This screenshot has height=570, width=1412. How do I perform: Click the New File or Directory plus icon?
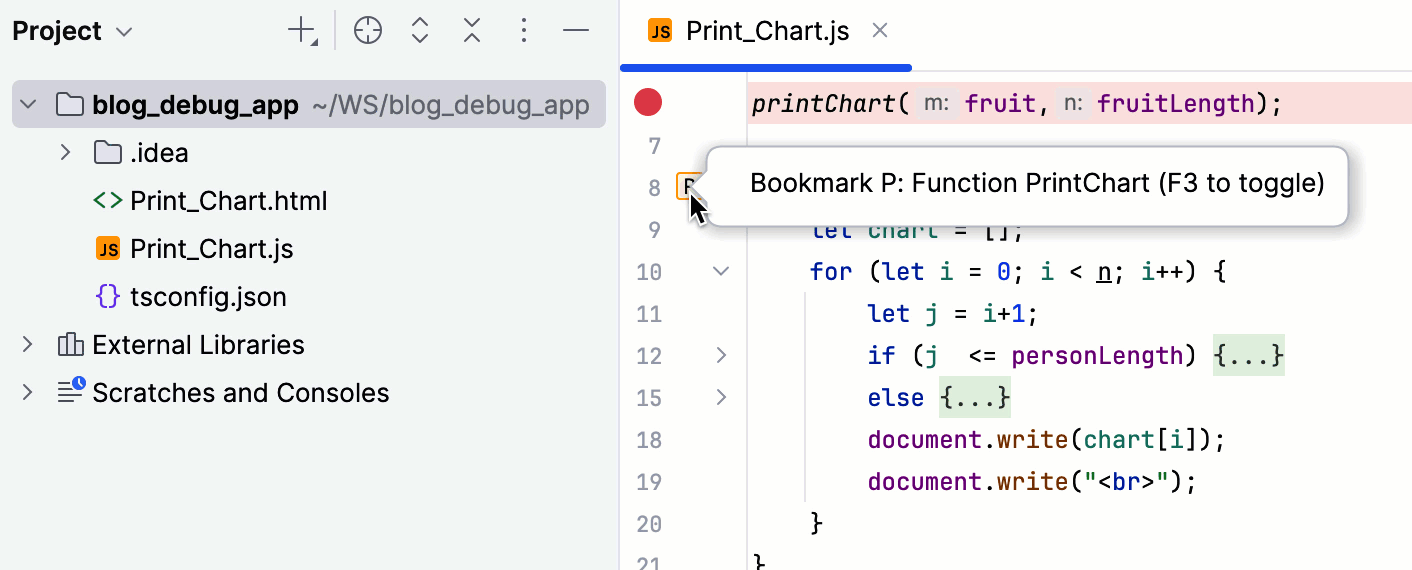click(301, 31)
